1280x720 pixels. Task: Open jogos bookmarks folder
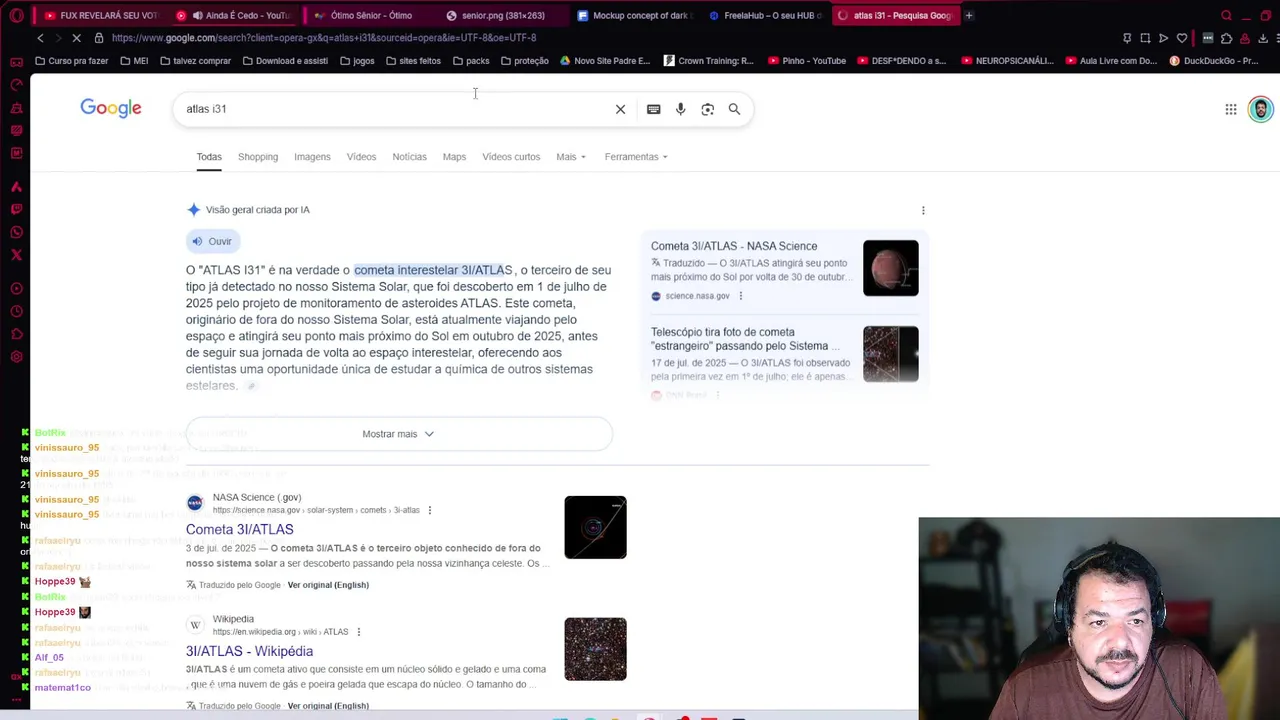pyautogui.click(x=357, y=61)
